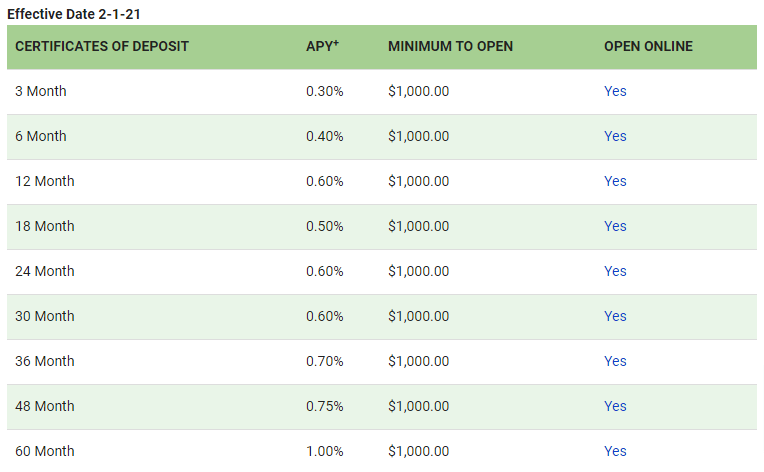The width and height of the screenshot is (764, 472).
Task: Click the 0.60% APY for 24 Month
Action: [x=325, y=271]
